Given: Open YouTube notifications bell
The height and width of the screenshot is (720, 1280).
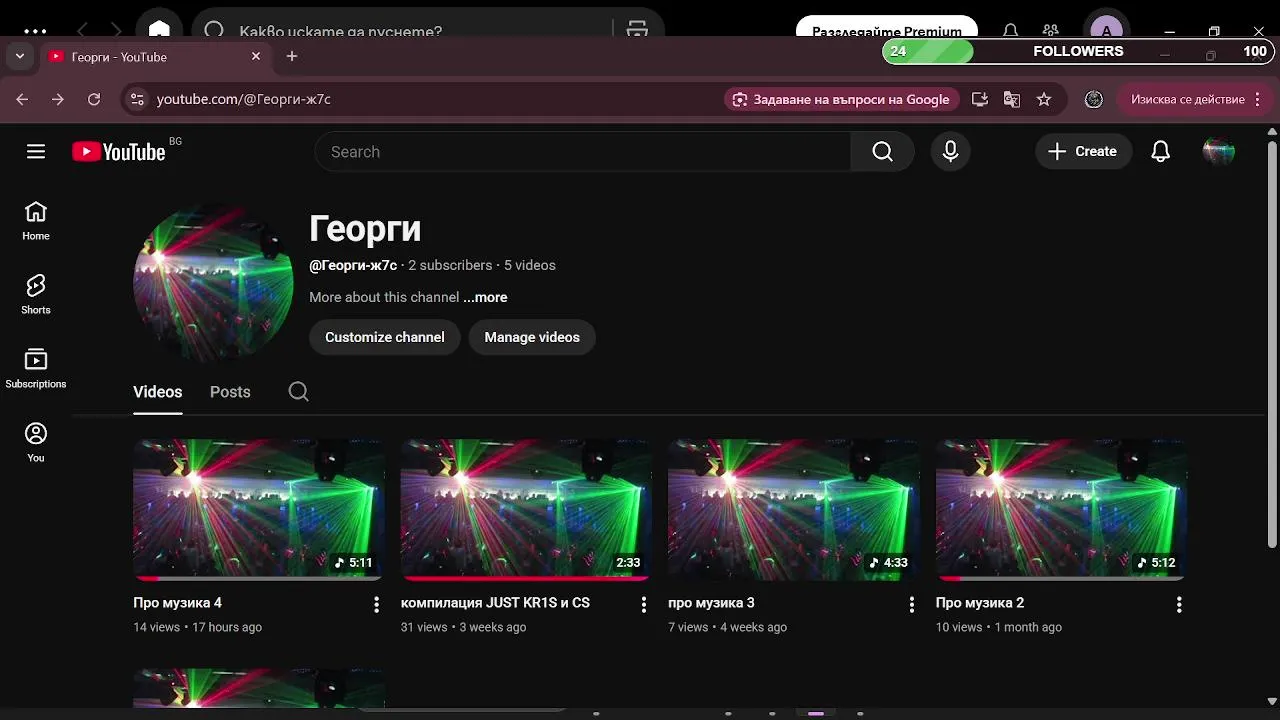Looking at the screenshot, I should [x=1160, y=152].
